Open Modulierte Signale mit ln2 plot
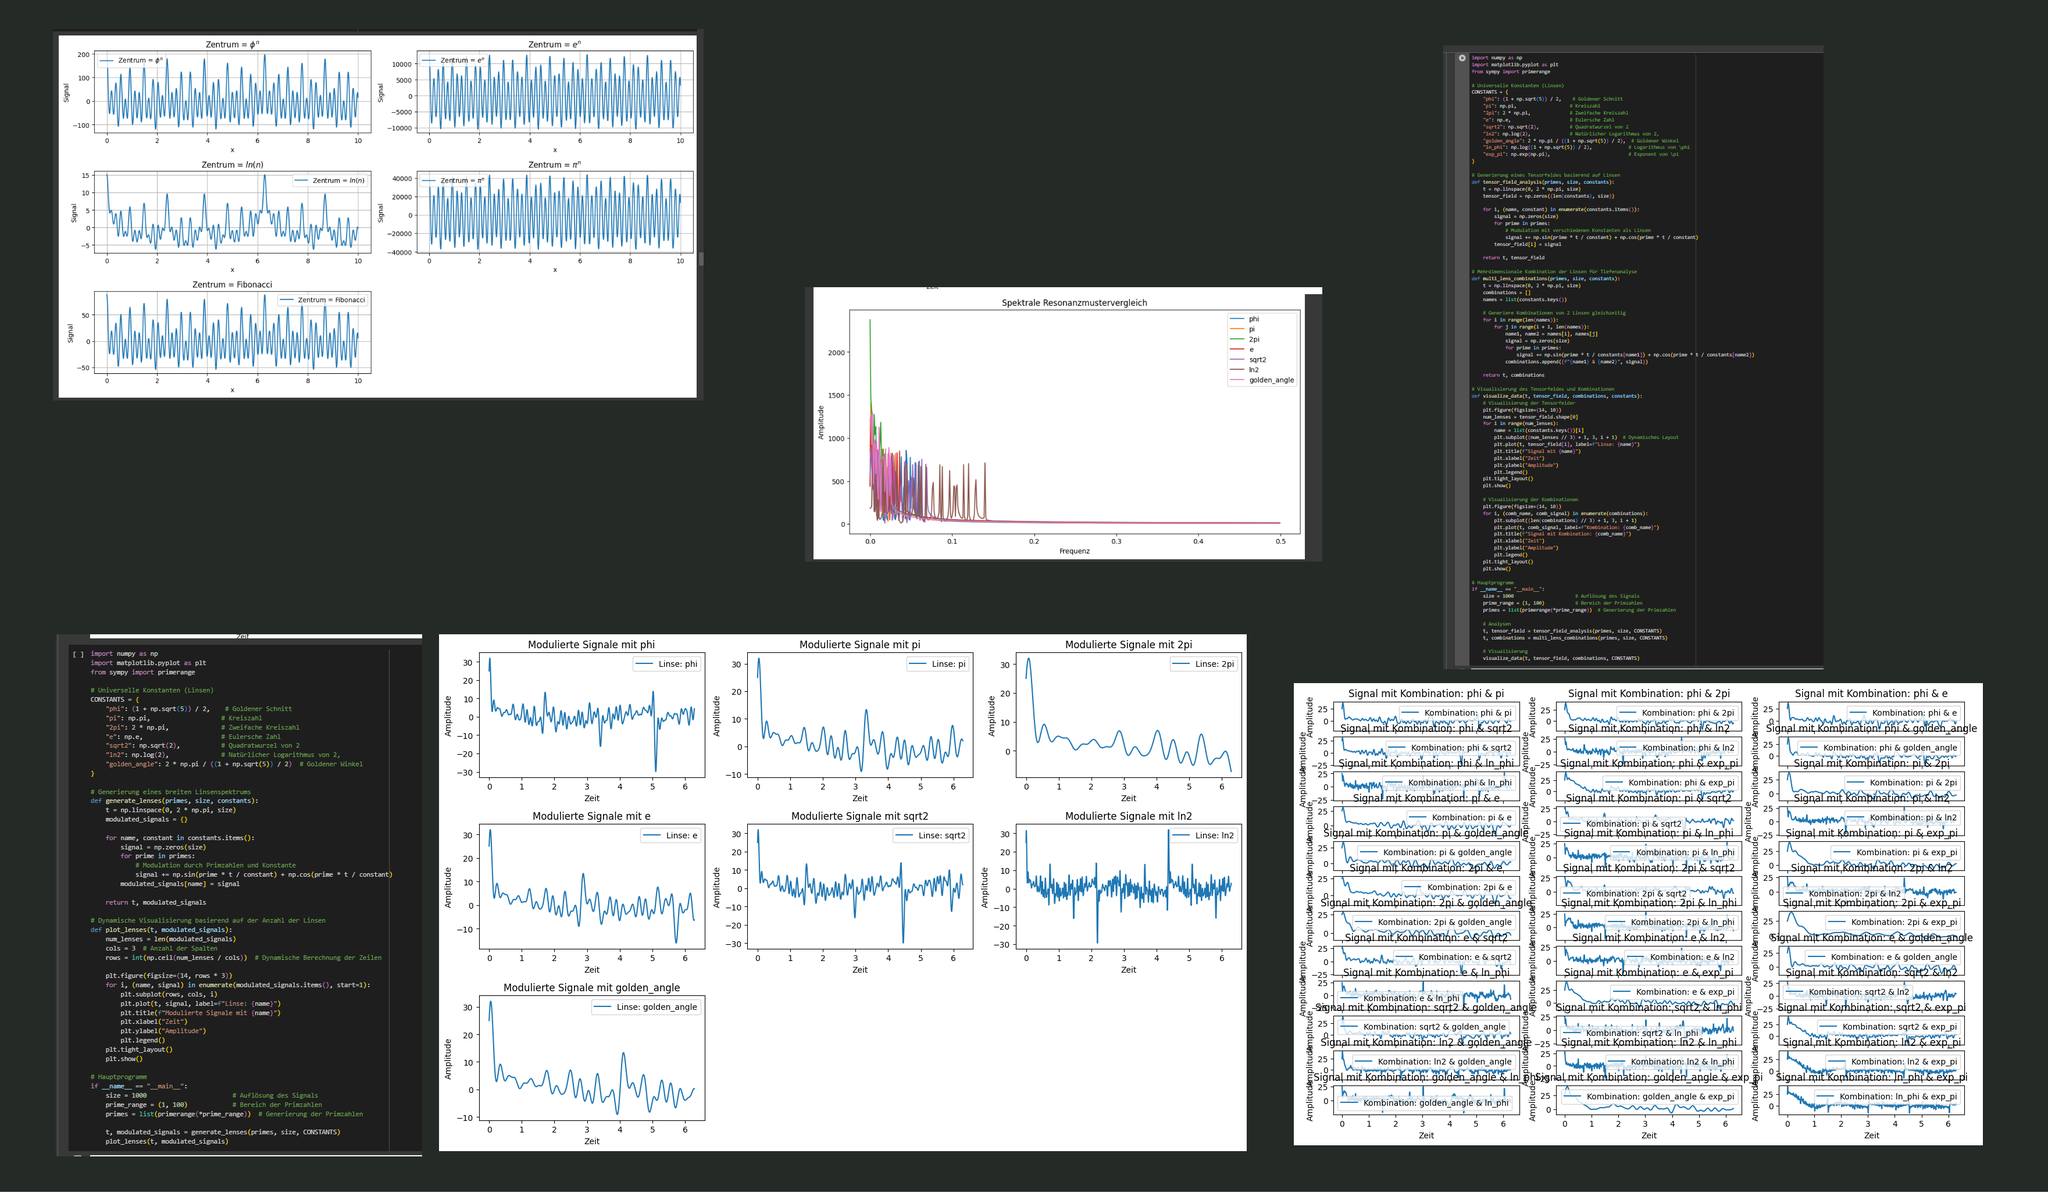The width and height of the screenshot is (2048, 1193). (x=1128, y=885)
